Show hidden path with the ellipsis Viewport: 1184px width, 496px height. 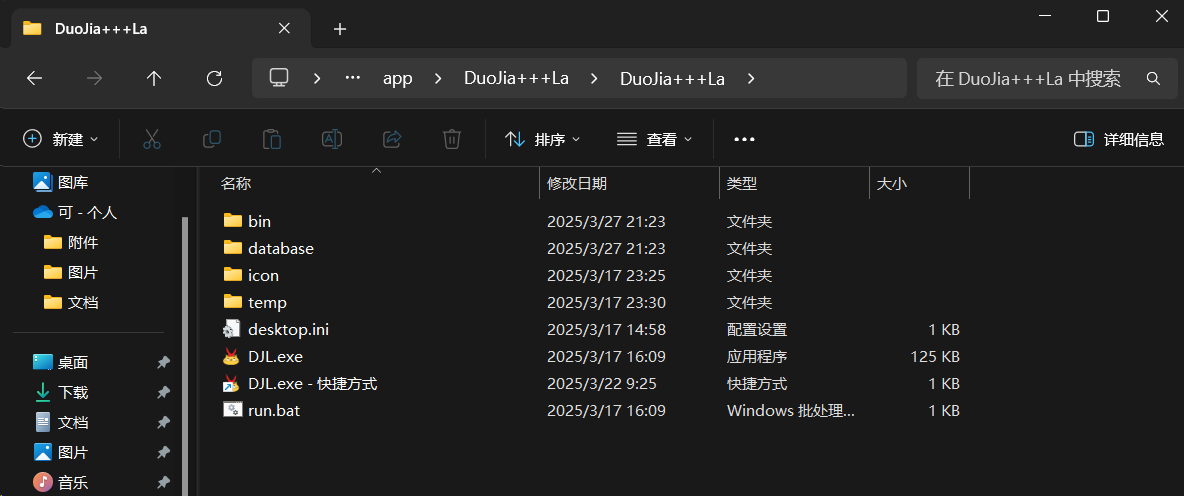(x=353, y=79)
